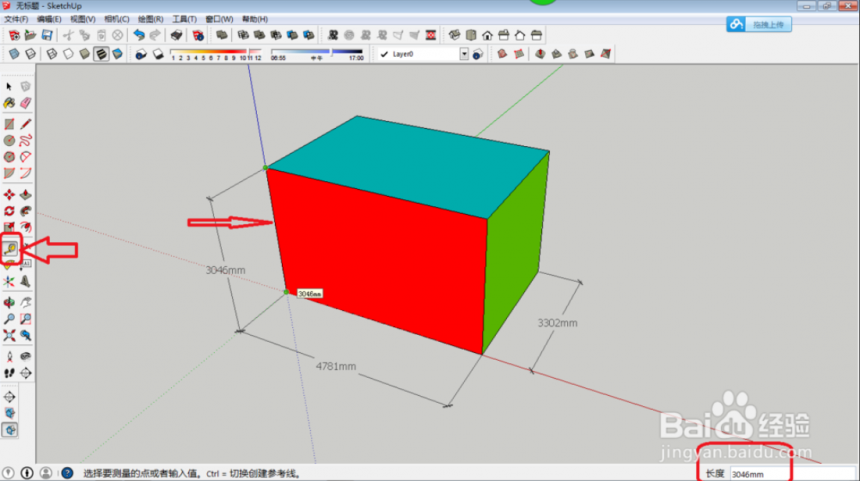Open the 视图(V) menu
The image size is (860, 481).
[82, 19]
